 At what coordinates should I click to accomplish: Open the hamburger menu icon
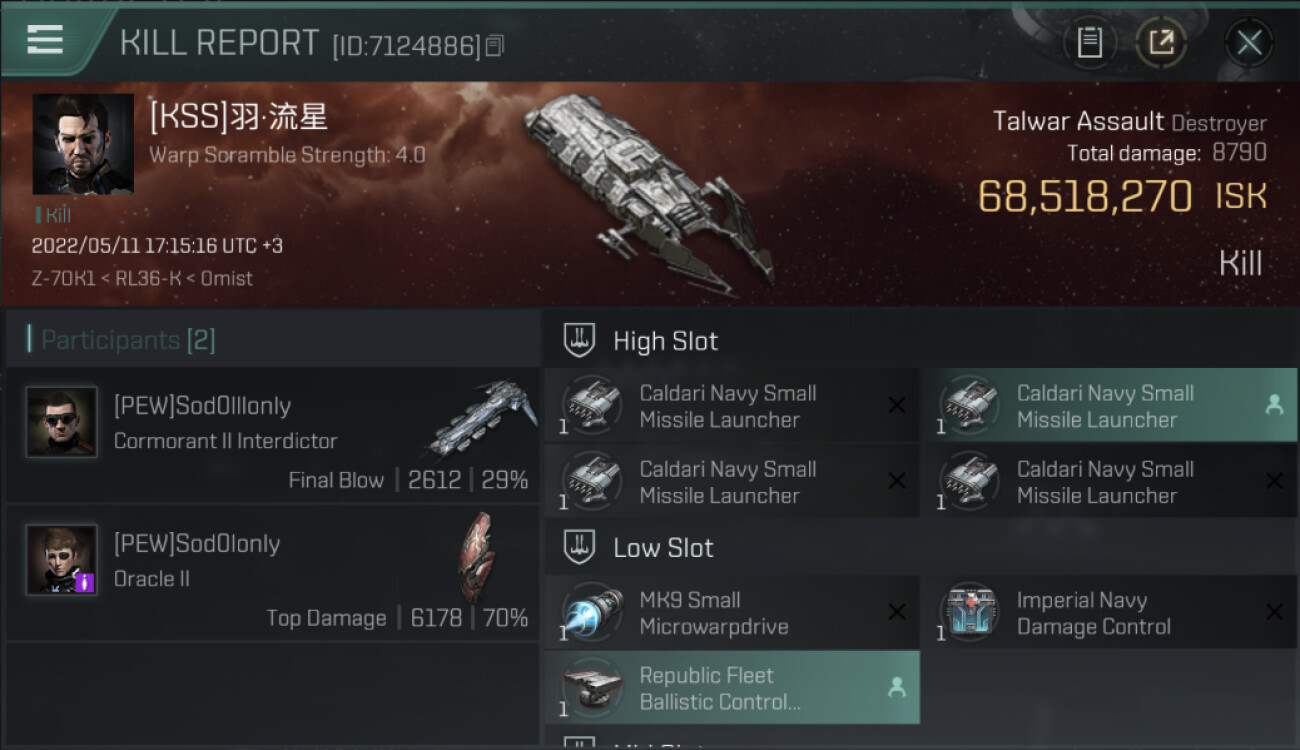[45, 40]
